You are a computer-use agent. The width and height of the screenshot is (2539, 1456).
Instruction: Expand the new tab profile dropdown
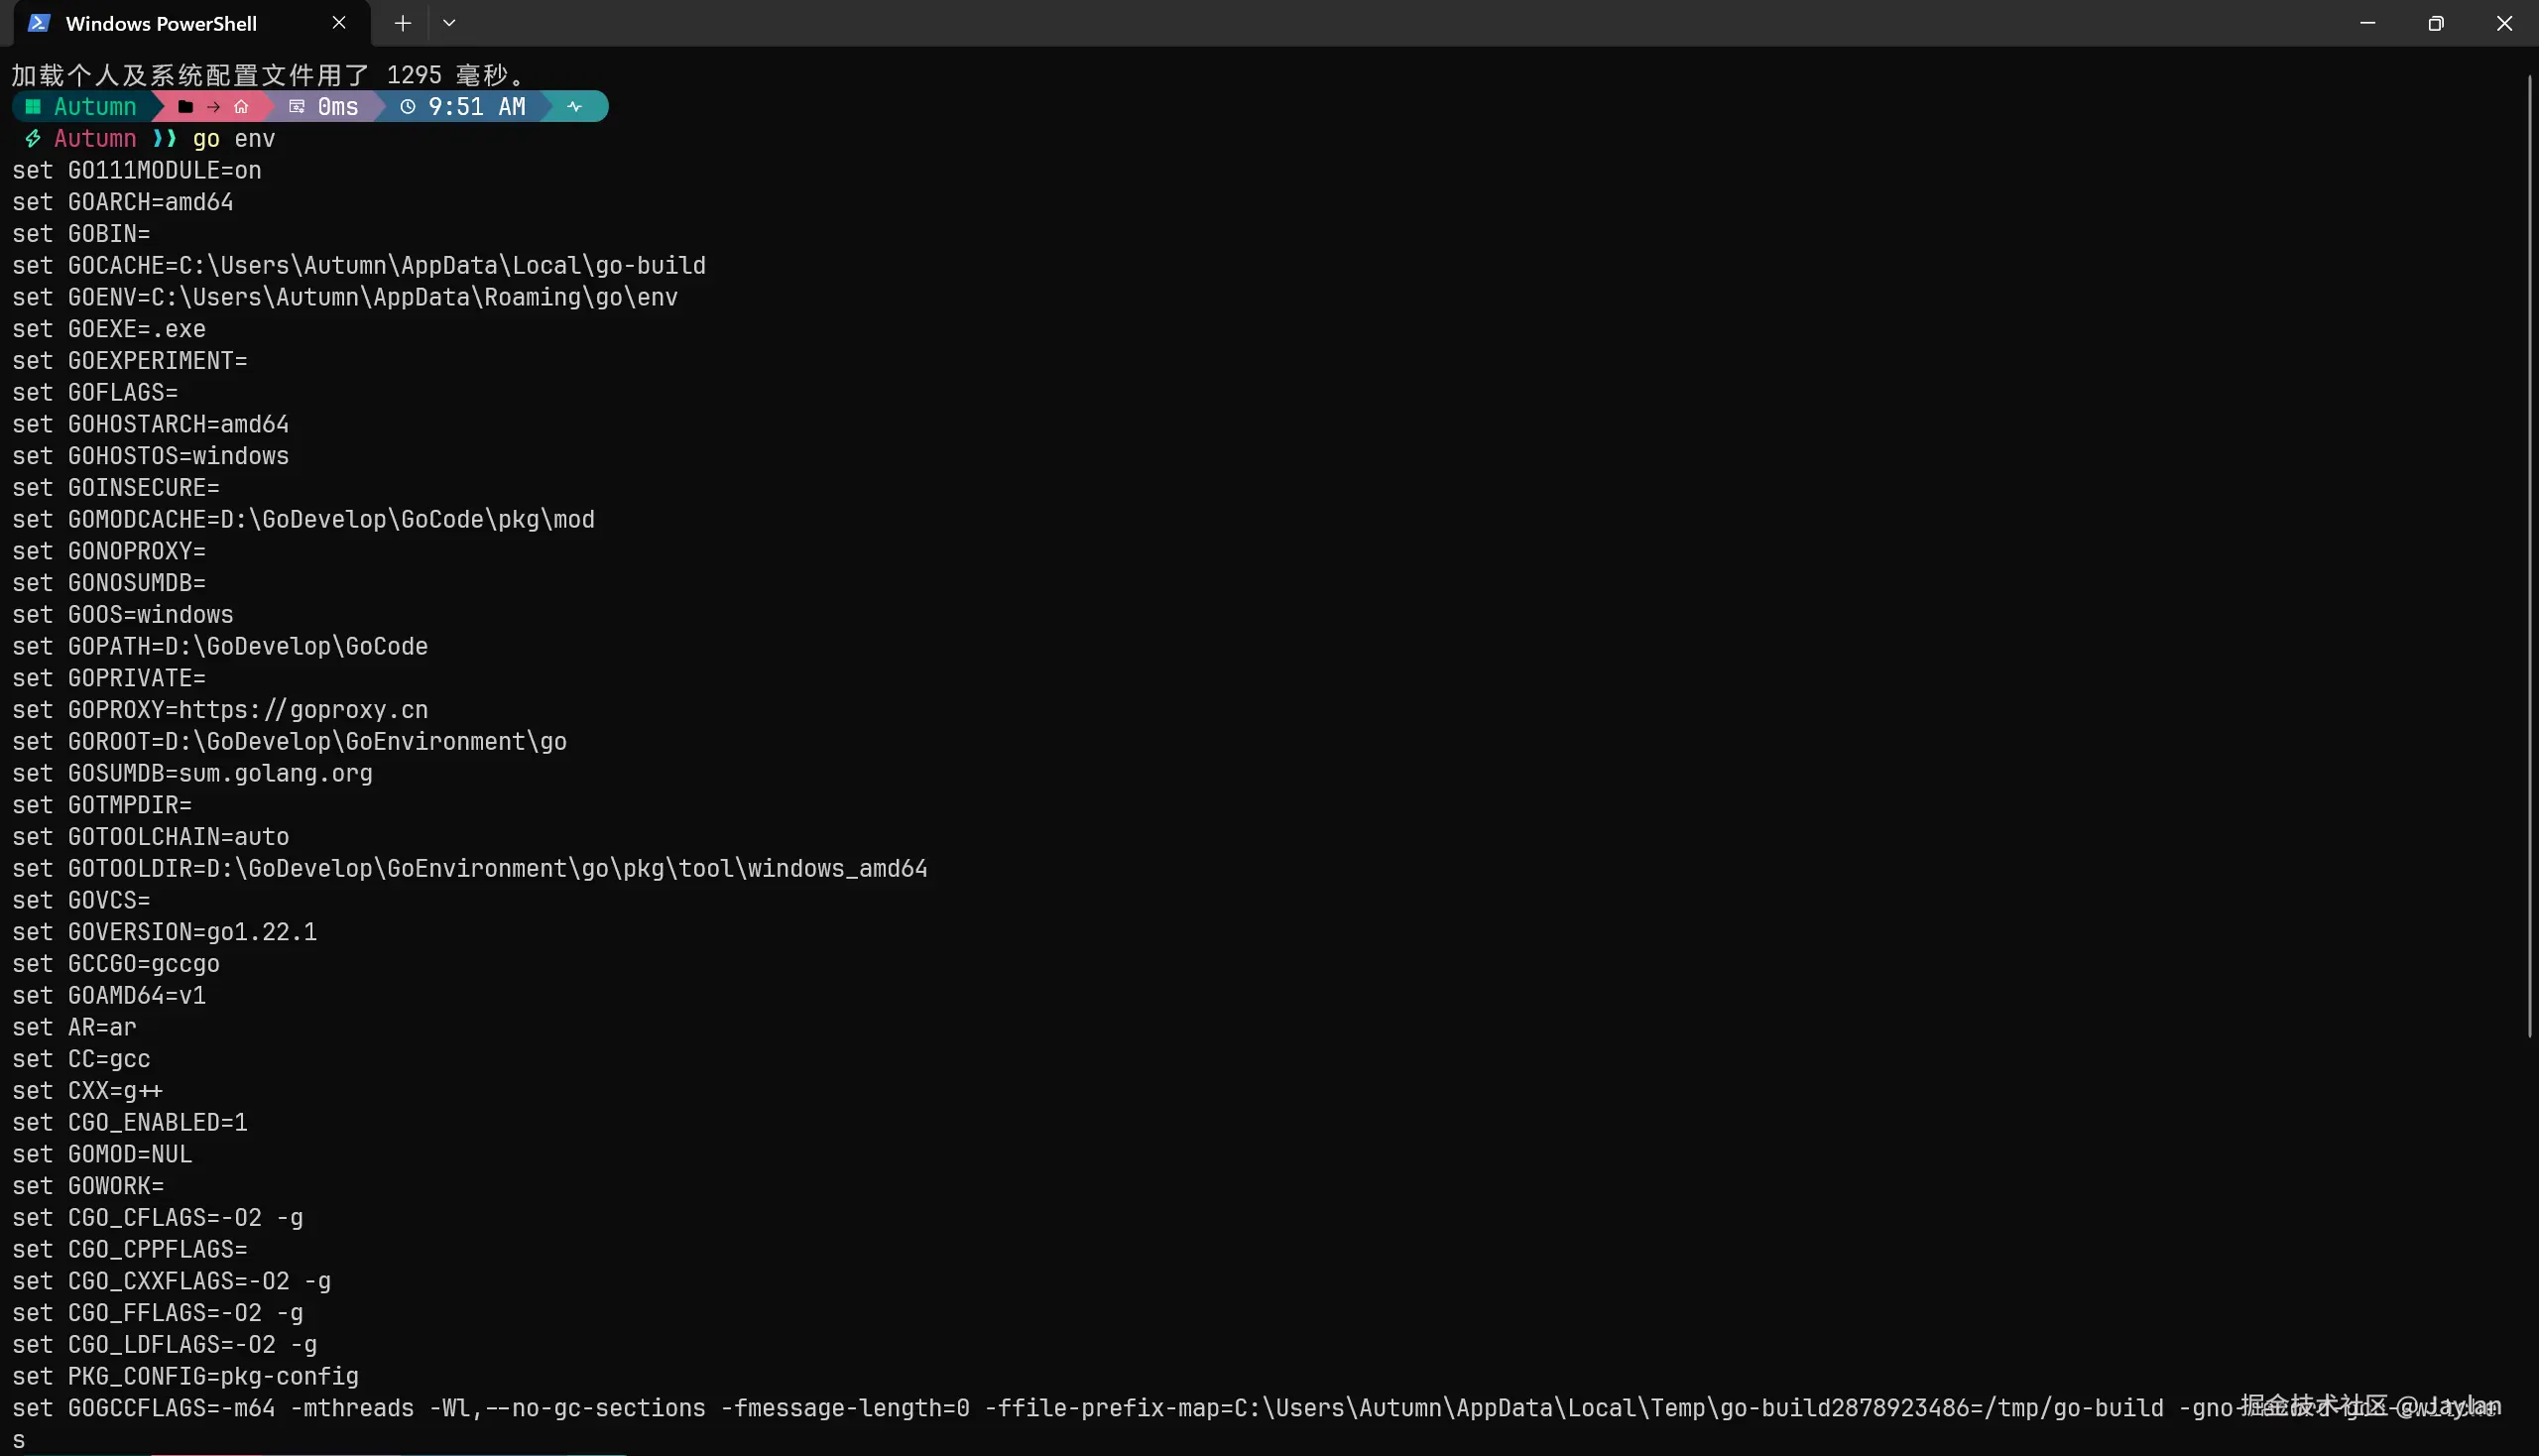[449, 23]
